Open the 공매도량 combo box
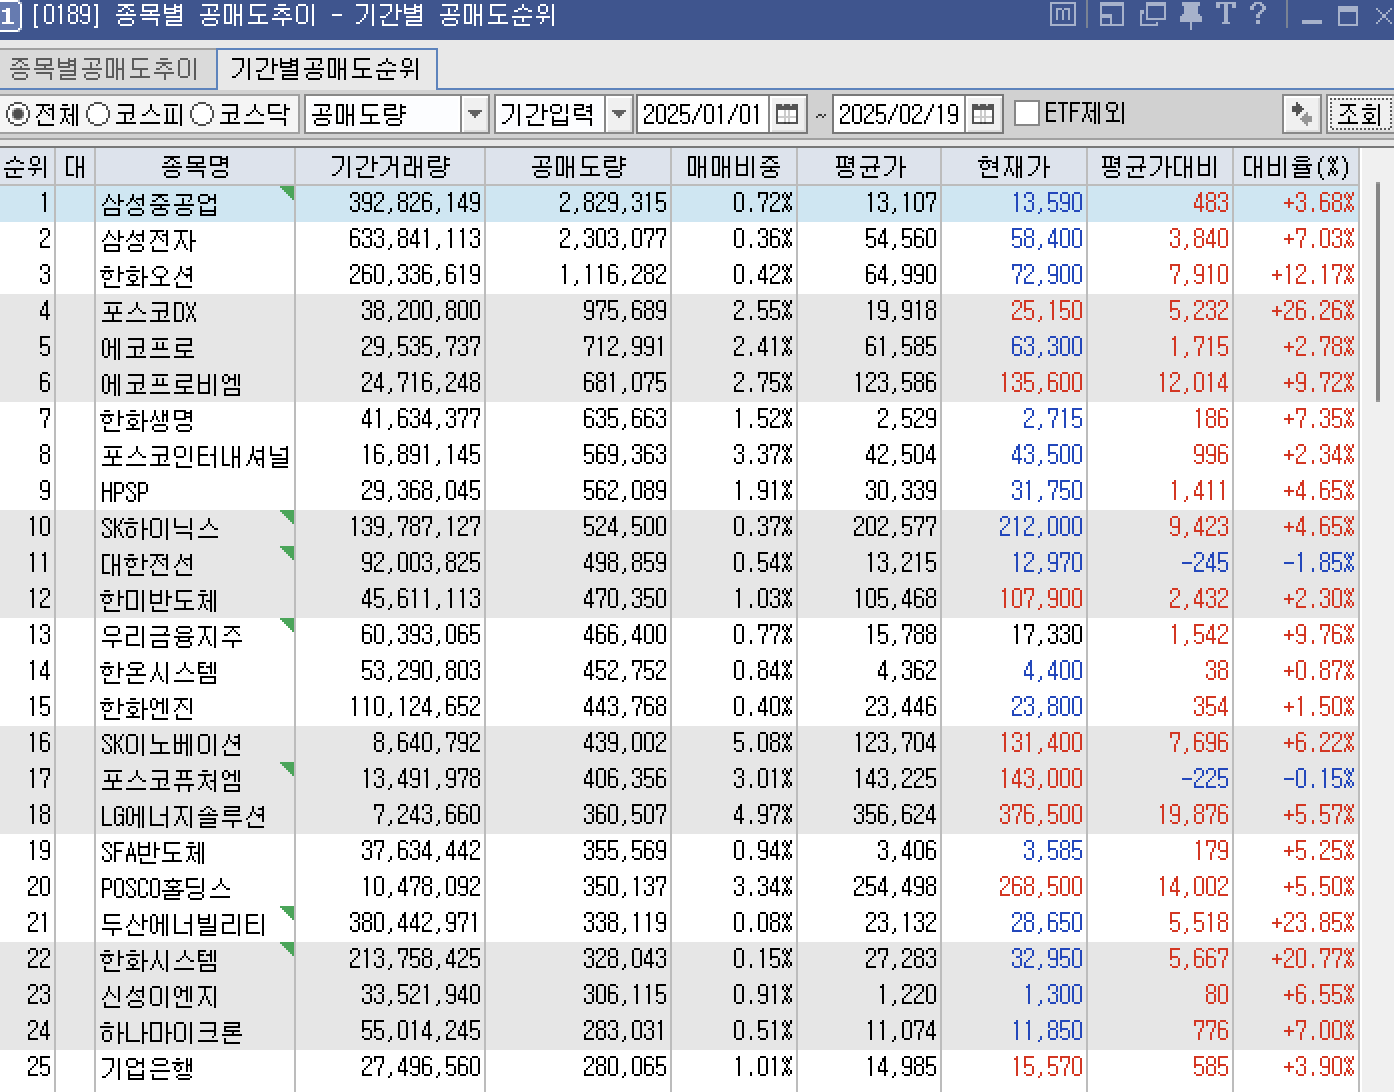 coord(395,114)
